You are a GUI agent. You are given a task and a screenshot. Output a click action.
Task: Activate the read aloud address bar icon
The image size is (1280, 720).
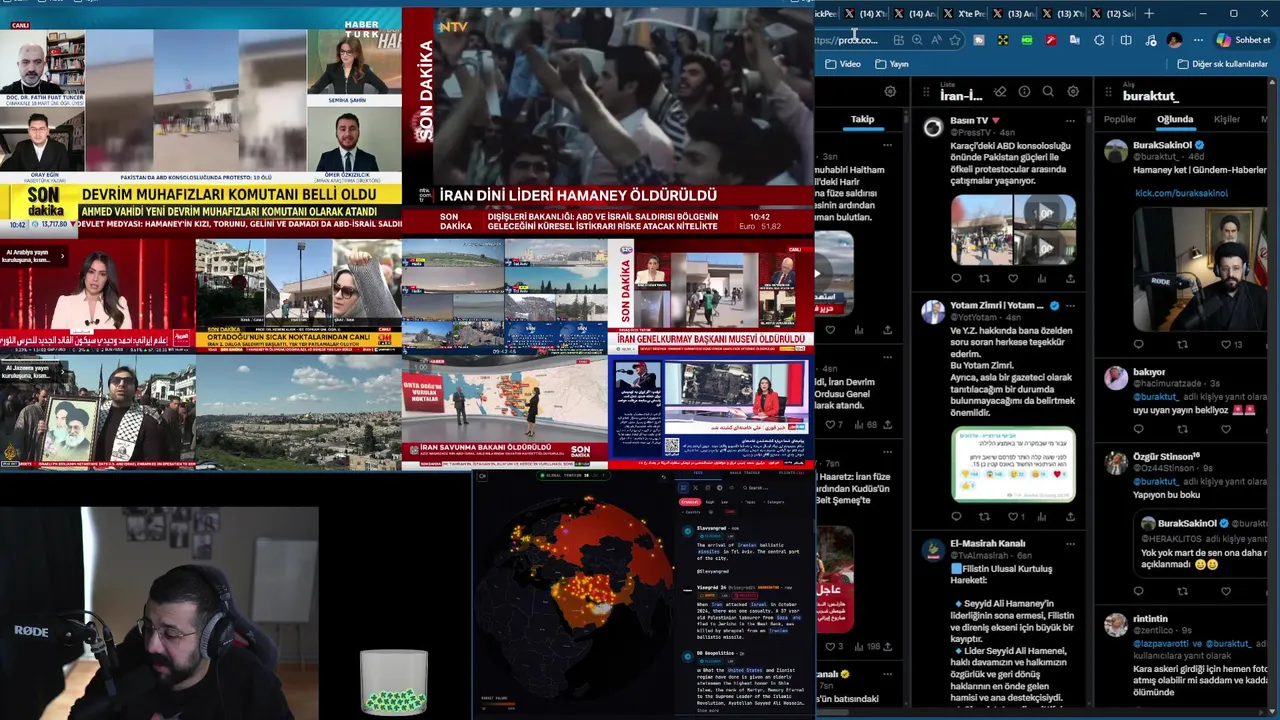click(x=936, y=40)
